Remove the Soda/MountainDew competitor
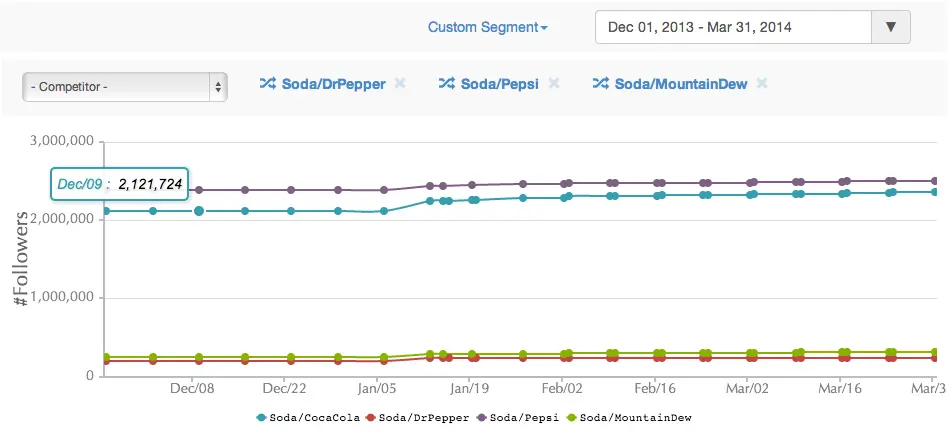The image size is (950, 439). pos(762,84)
